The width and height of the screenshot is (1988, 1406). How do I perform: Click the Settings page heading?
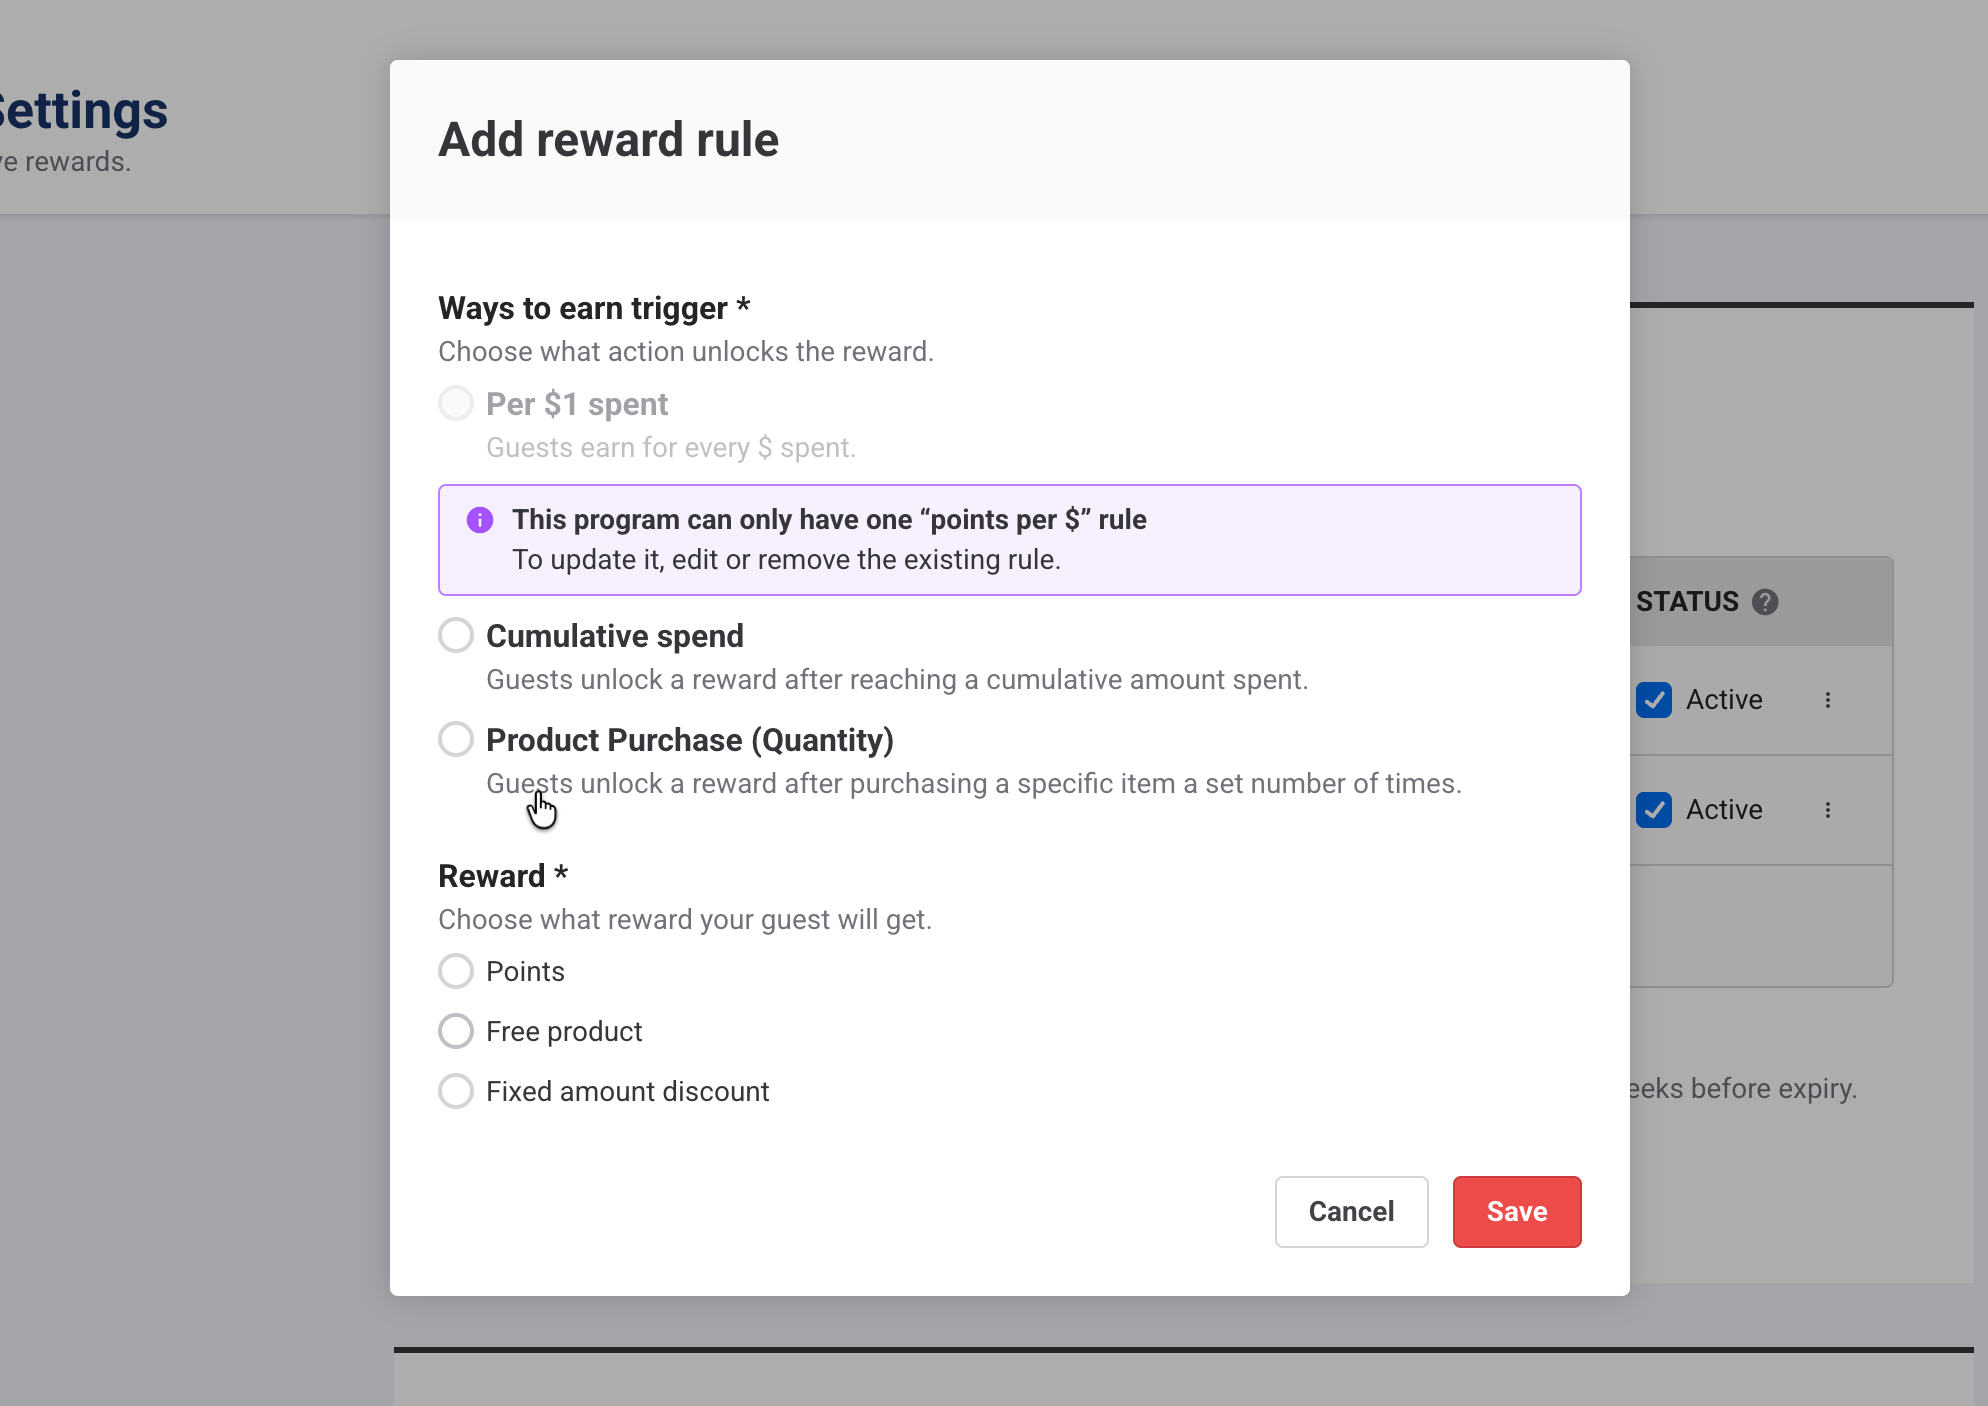click(x=84, y=111)
